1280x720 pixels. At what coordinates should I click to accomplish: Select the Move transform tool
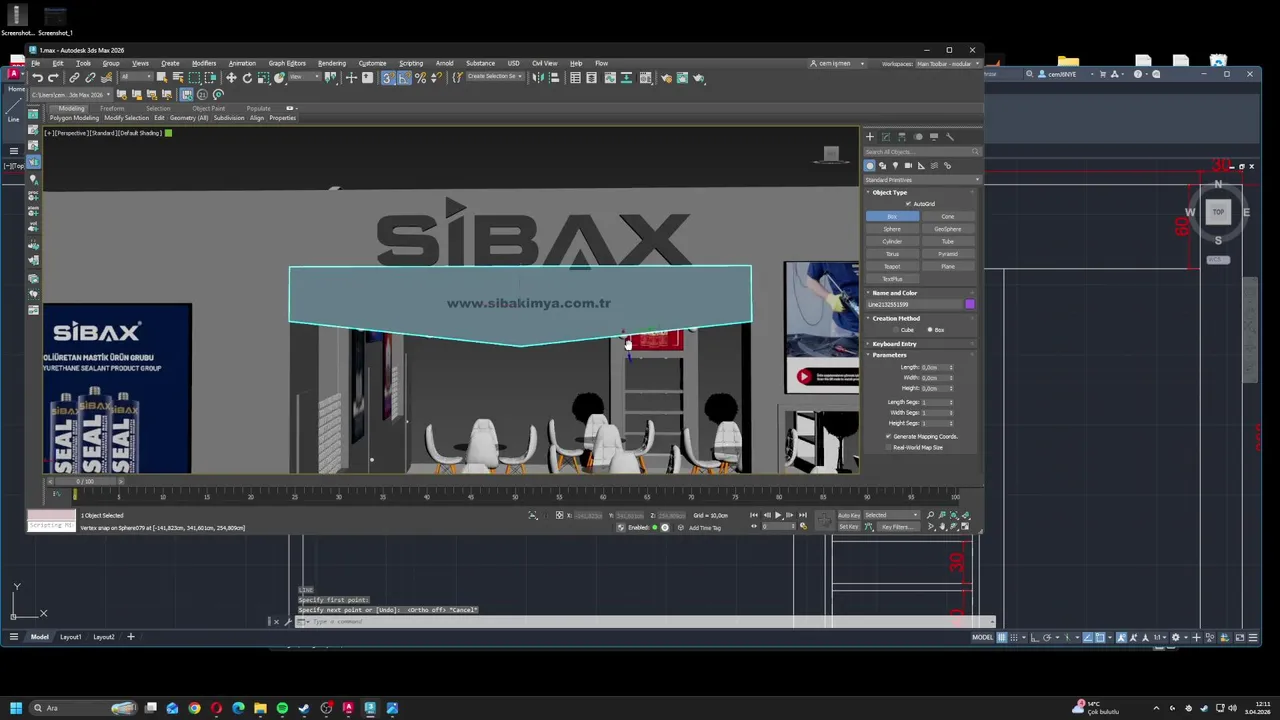[231, 78]
